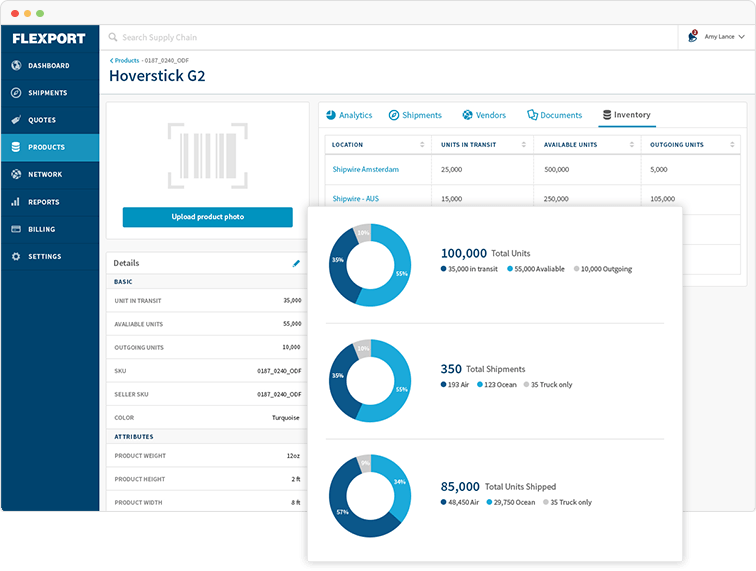
Task: Expand Amy Lance user menu arrow
Action: pyautogui.click(x=742, y=37)
